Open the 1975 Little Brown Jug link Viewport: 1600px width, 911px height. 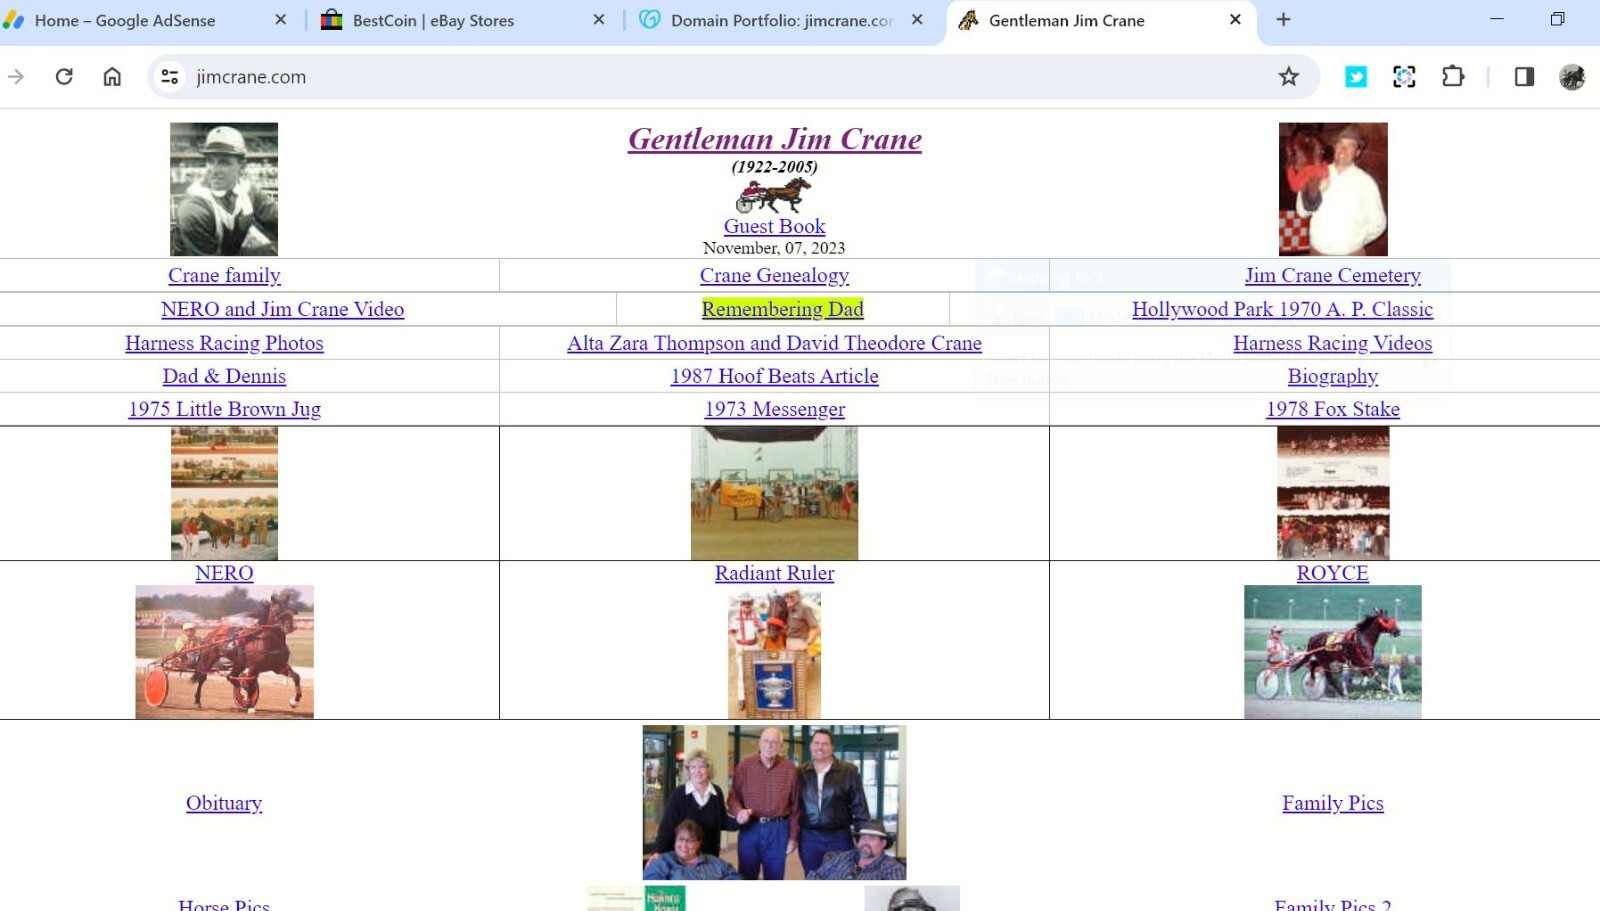pos(224,409)
